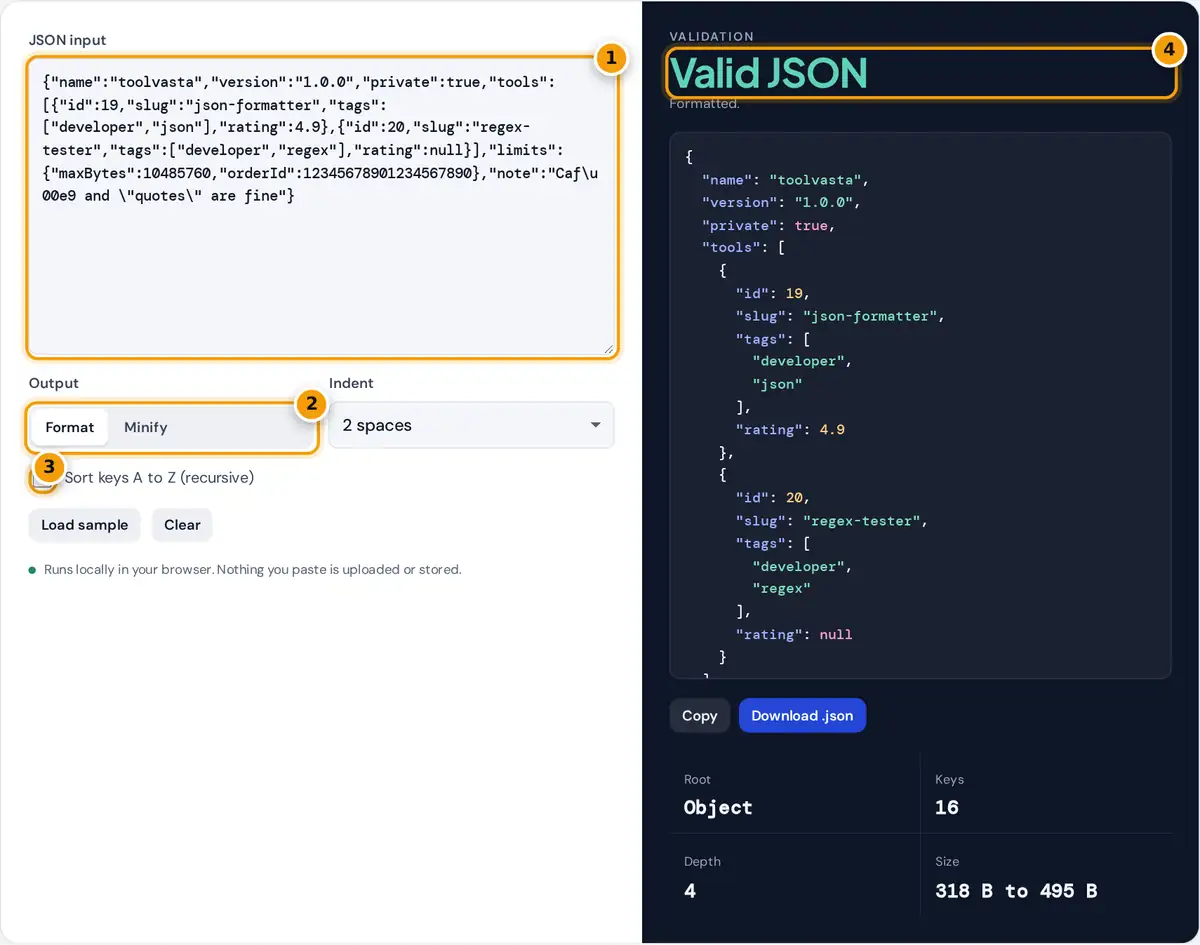Viewport: 1200px width, 945px height.
Task: Switch output mode to Minify
Action: pos(146,427)
